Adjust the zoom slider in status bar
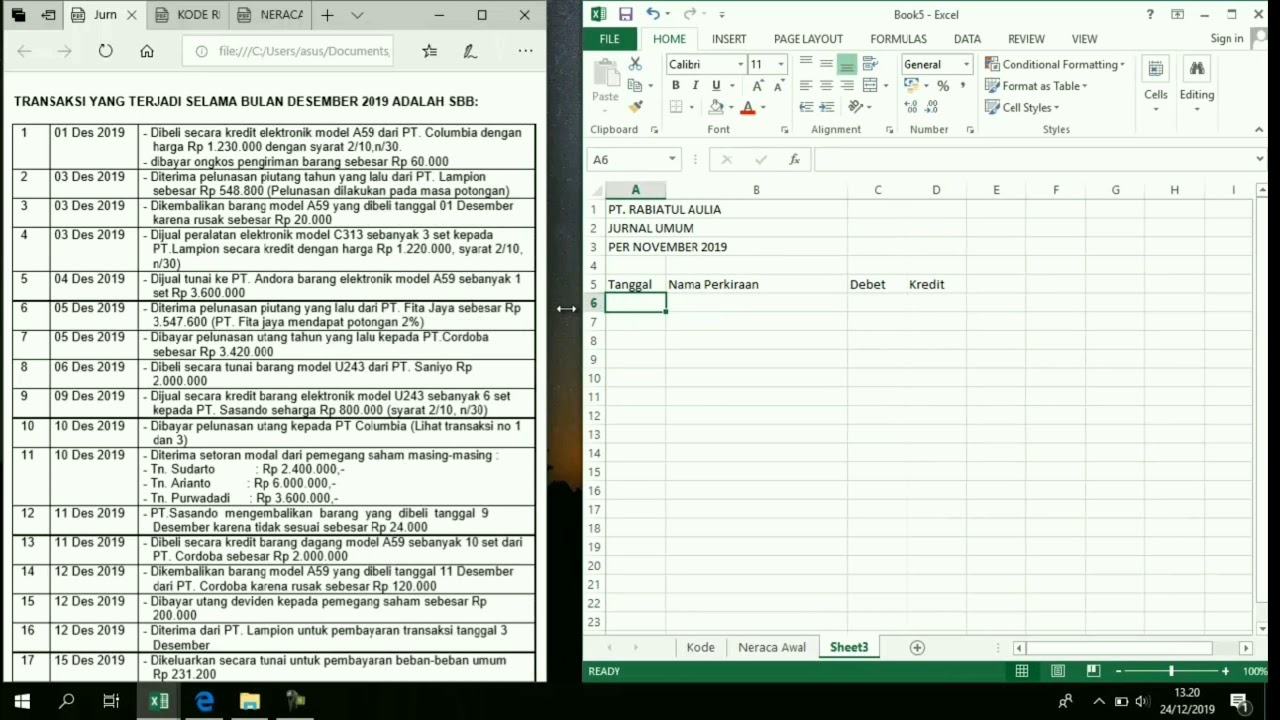This screenshot has width=1280, height=720. click(1171, 671)
